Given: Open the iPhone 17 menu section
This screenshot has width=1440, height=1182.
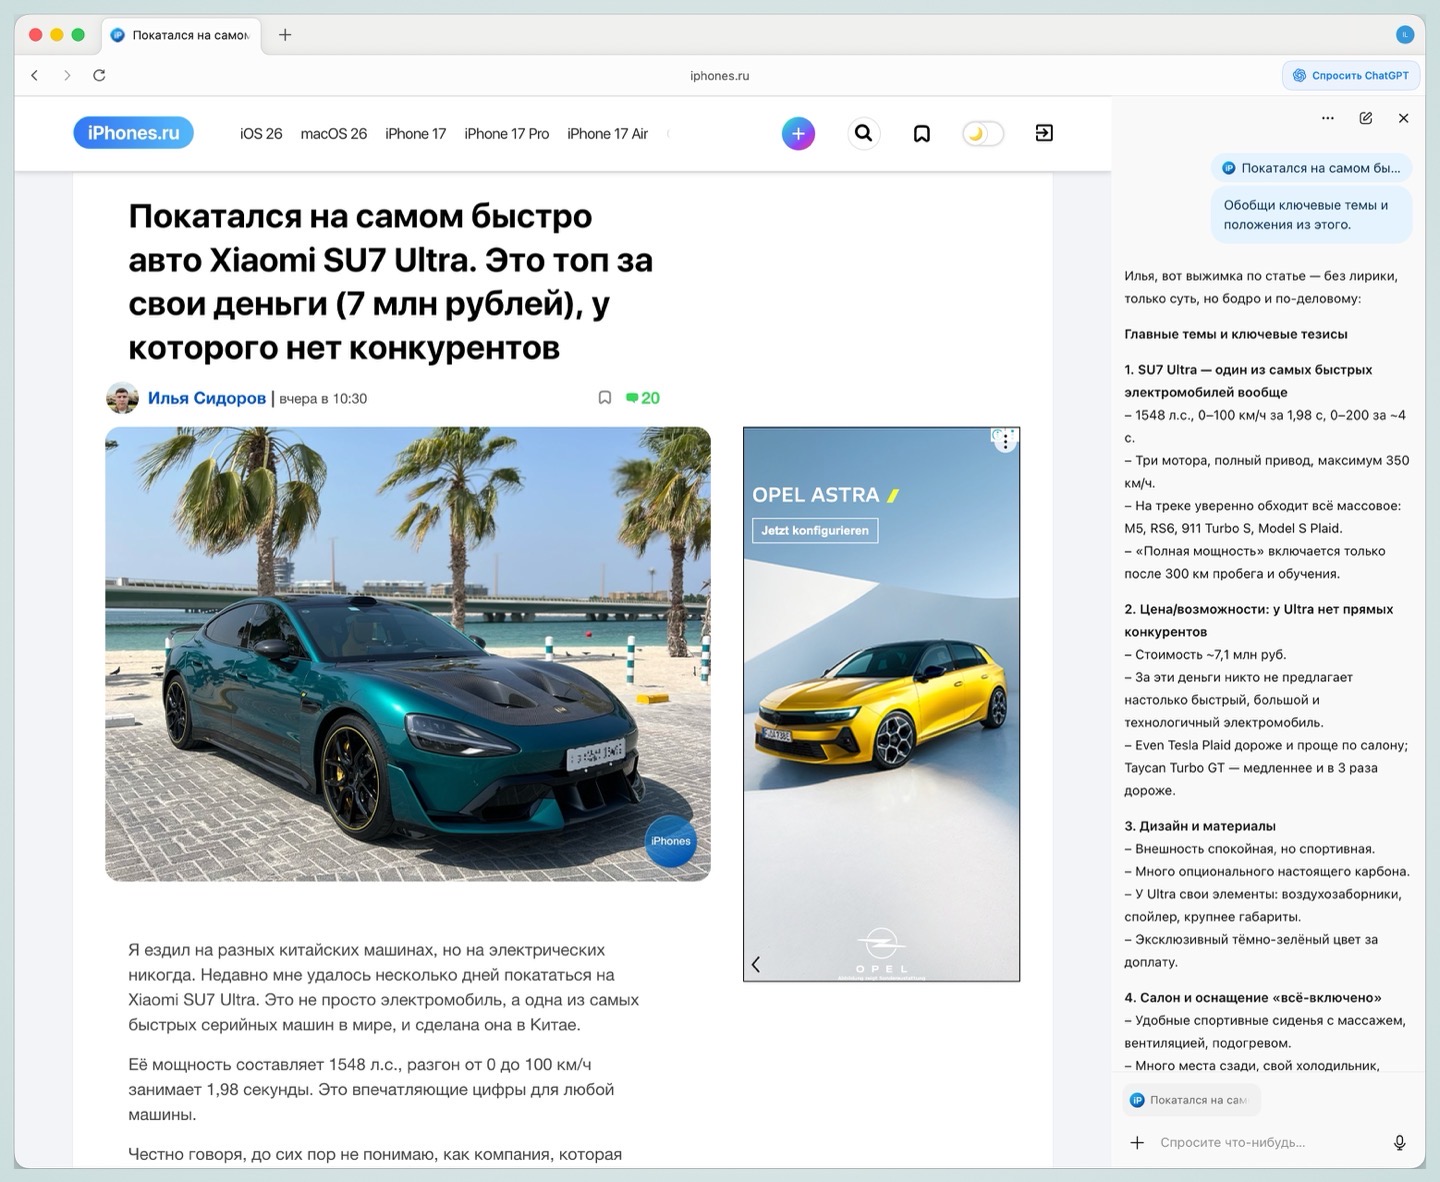Looking at the screenshot, I should [415, 134].
